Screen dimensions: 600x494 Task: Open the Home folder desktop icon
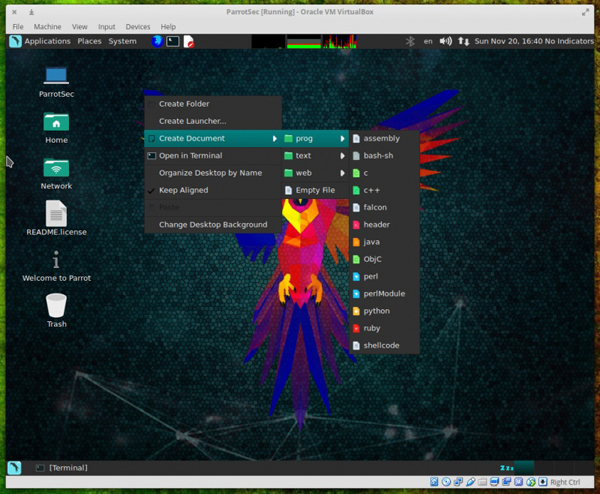pyautogui.click(x=56, y=128)
